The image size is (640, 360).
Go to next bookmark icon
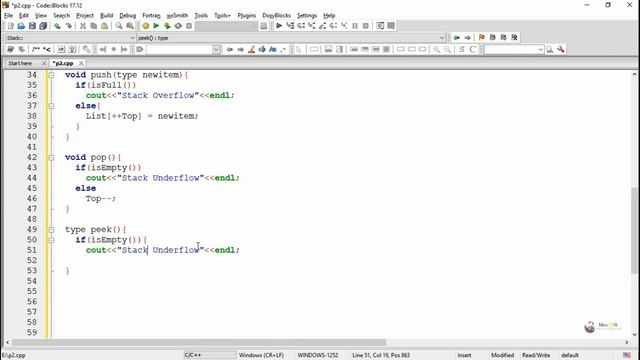click(504, 38)
